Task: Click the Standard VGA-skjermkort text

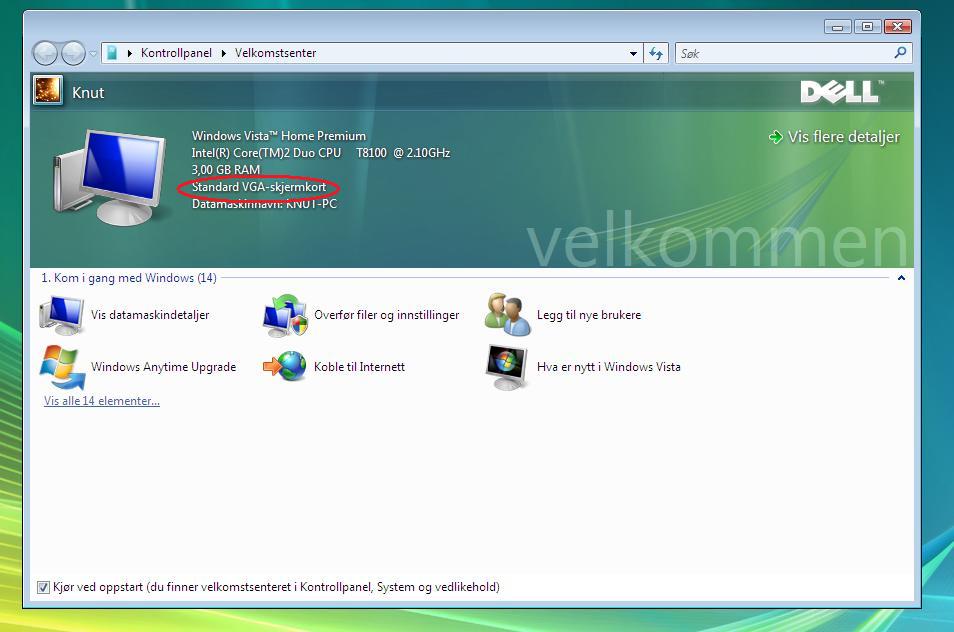Action: pos(259,187)
